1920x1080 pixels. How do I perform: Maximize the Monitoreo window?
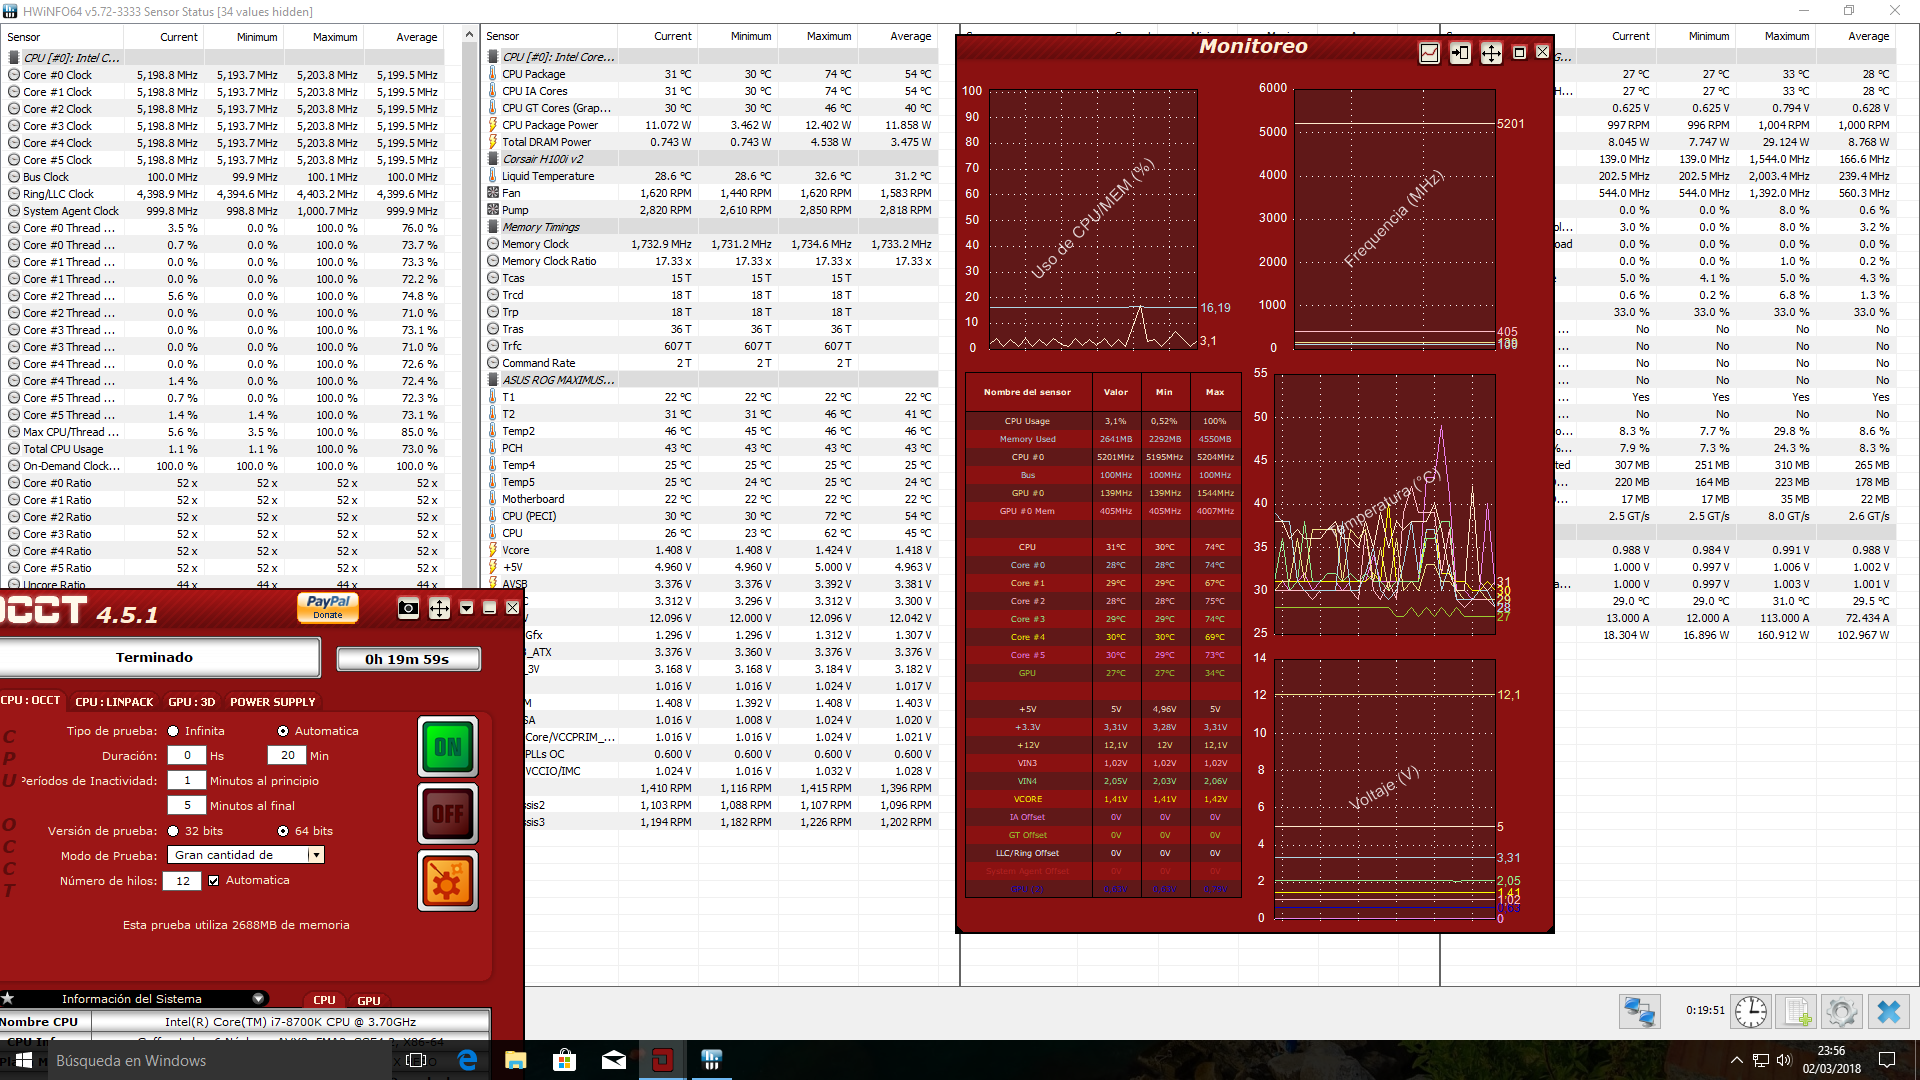[x=1519, y=53]
